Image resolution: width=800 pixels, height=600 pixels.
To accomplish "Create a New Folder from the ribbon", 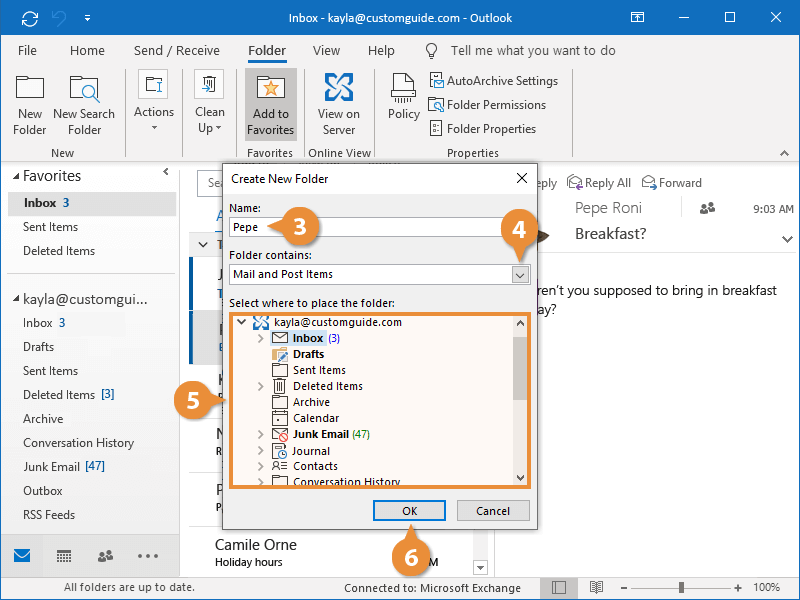I will (x=30, y=106).
